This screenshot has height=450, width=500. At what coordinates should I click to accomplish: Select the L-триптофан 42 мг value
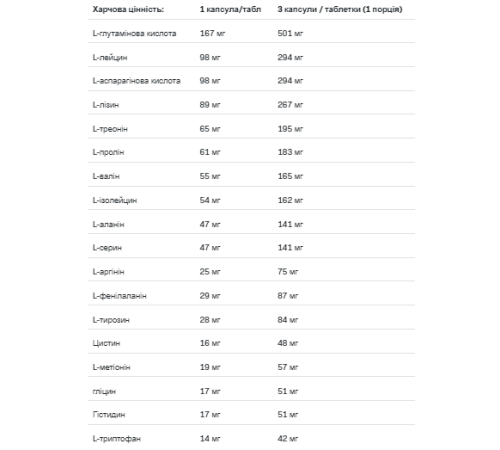(x=288, y=438)
